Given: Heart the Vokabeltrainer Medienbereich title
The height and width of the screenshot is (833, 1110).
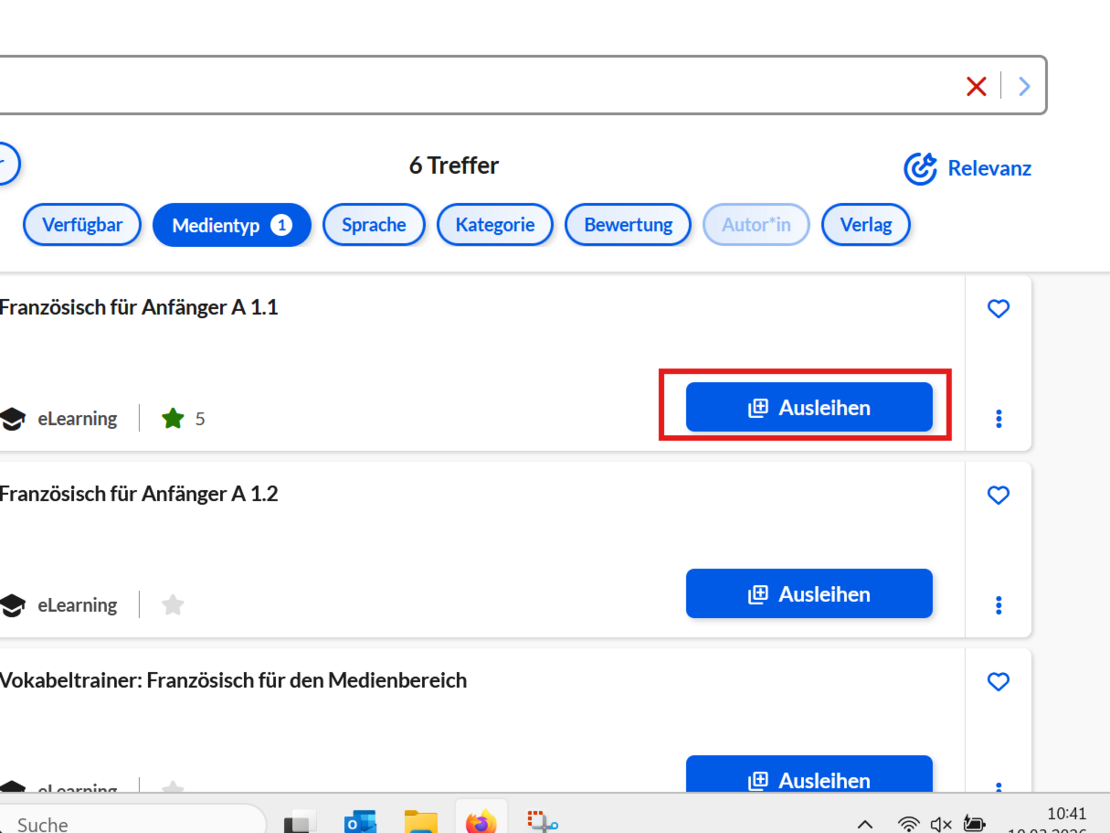Looking at the screenshot, I should [998, 681].
